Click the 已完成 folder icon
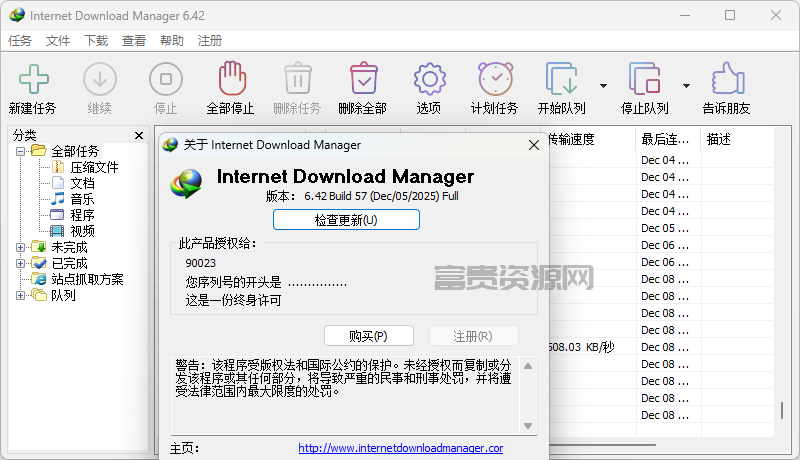Screen dimensions: 800x460 point(39,263)
